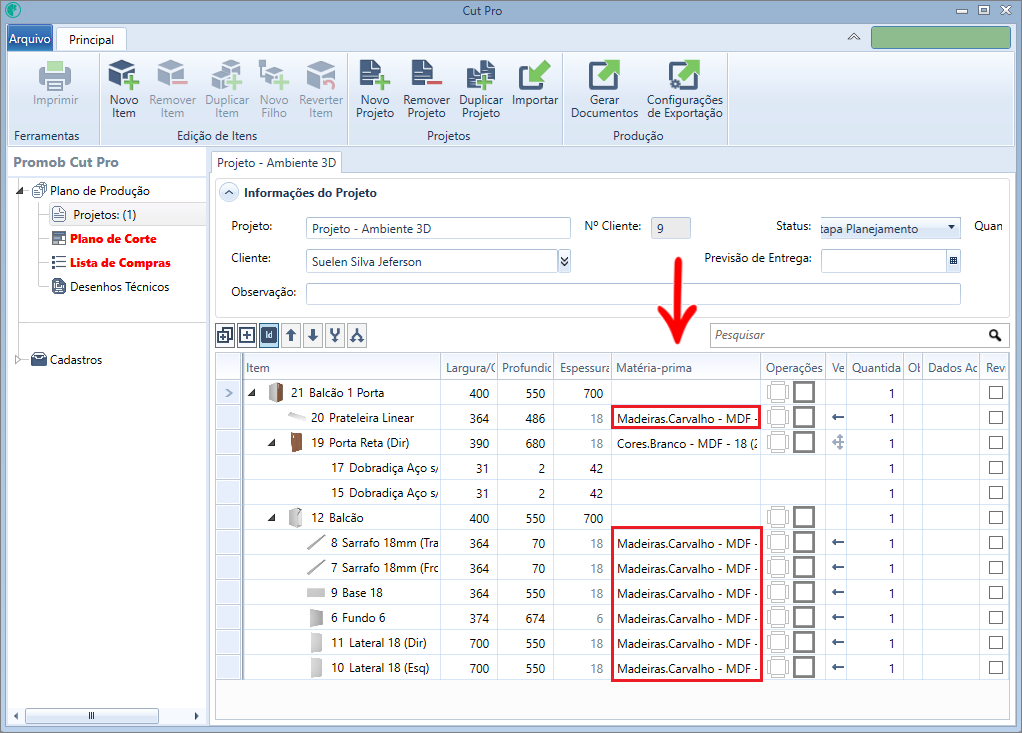Click the Operações column header
Viewport: 1022px width, 733px height.
[793, 367]
